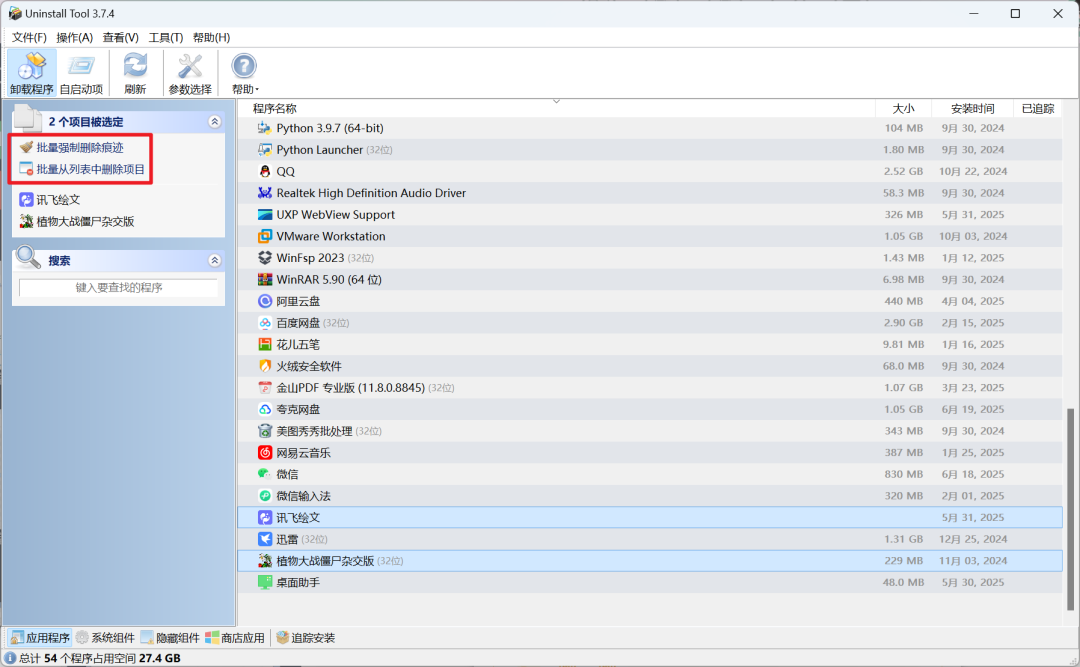Click the "6月 19, 2025" install date
The height and width of the screenshot is (667, 1080).
(x=973, y=409)
